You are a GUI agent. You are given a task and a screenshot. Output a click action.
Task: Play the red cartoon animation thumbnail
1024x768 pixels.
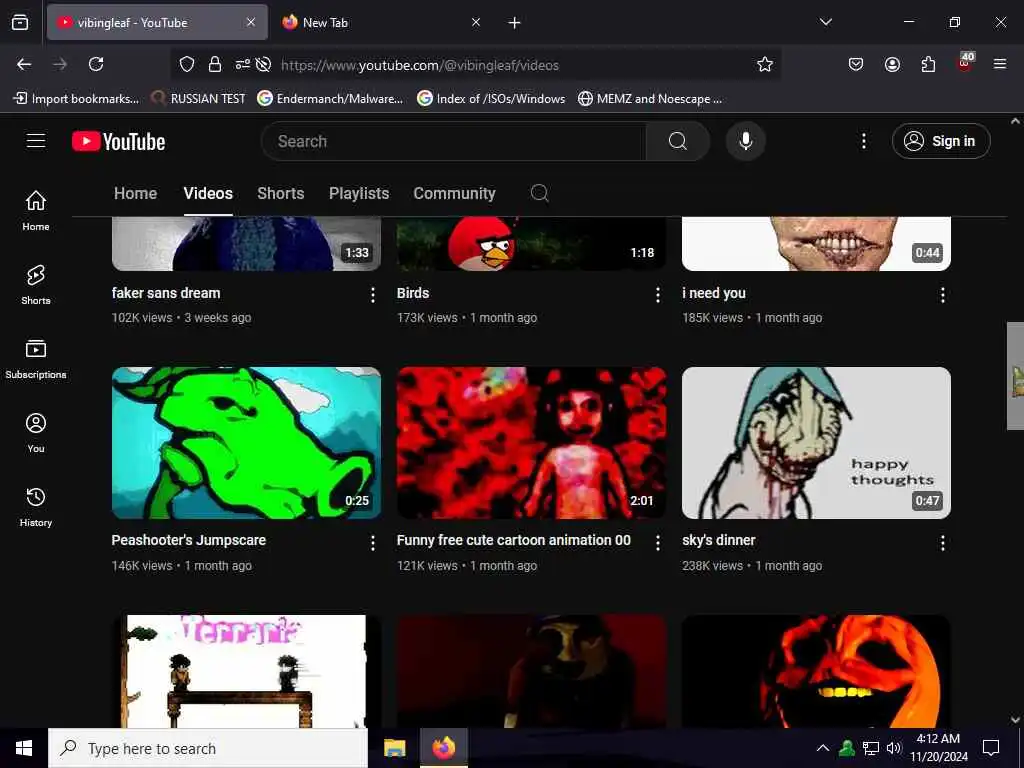pyautogui.click(x=532, y=443)
